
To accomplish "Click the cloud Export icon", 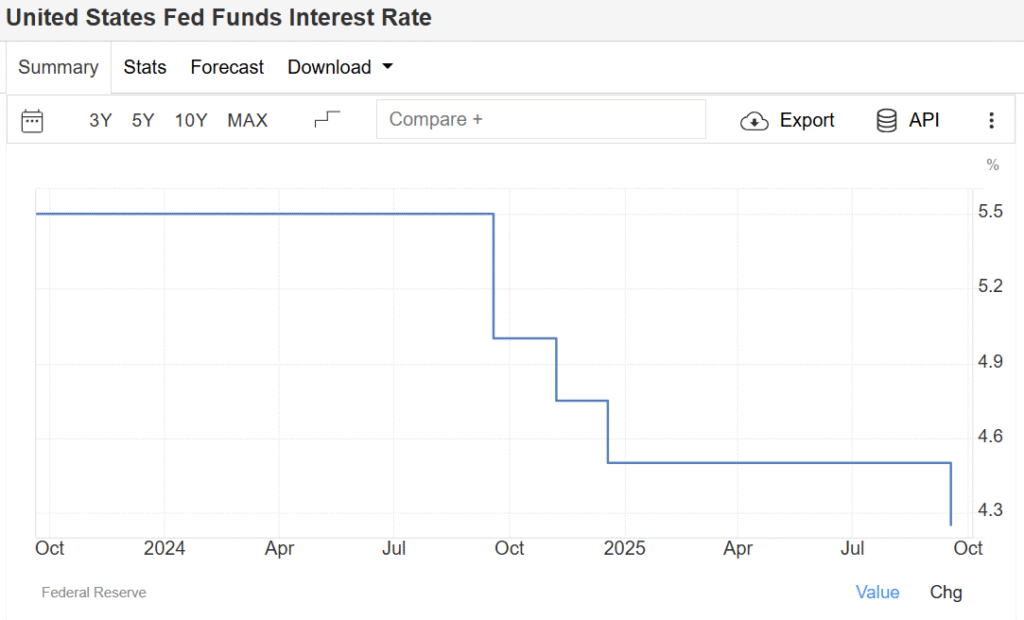I will [754, 121].
